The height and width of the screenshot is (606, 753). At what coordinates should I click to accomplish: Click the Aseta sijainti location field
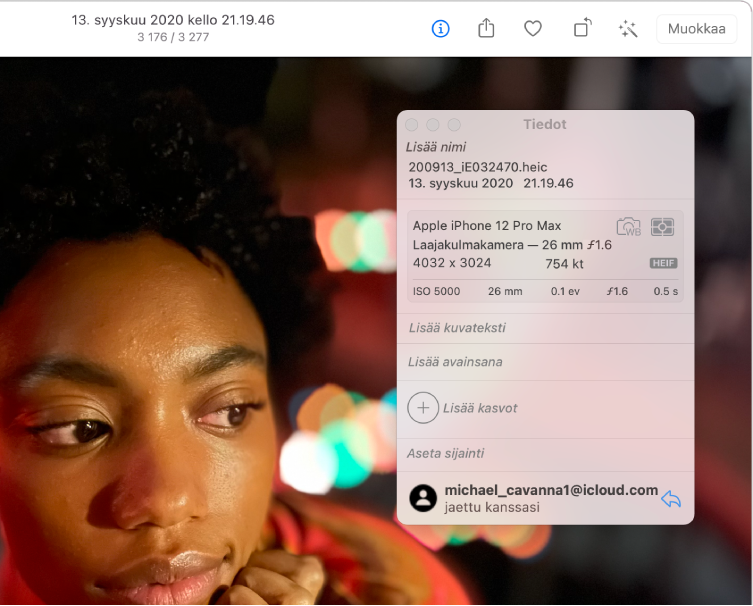tap(446, 453)
